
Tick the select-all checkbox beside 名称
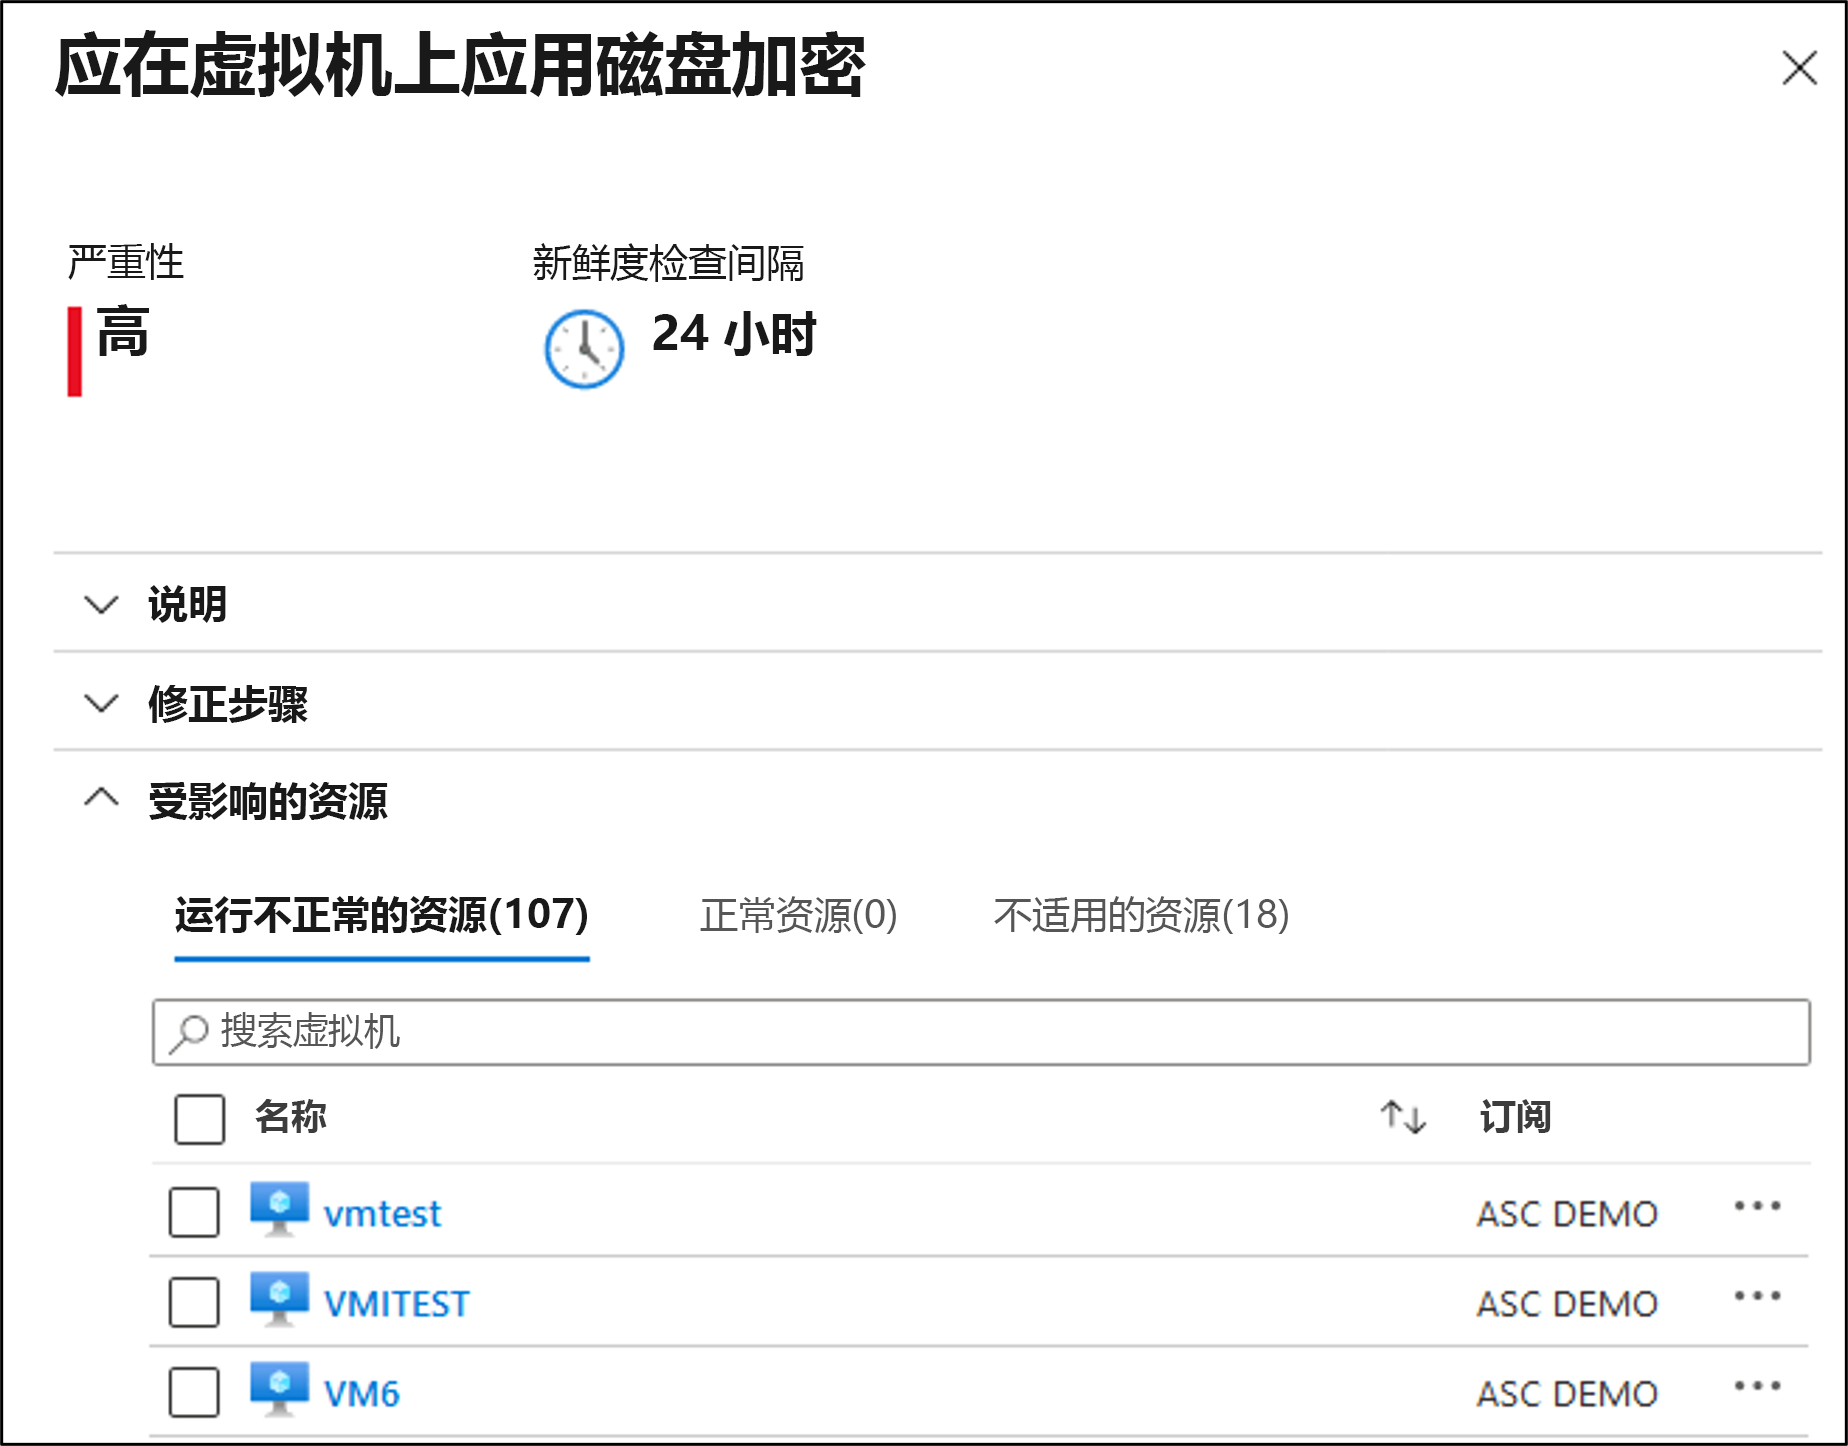click(199, 1118)
